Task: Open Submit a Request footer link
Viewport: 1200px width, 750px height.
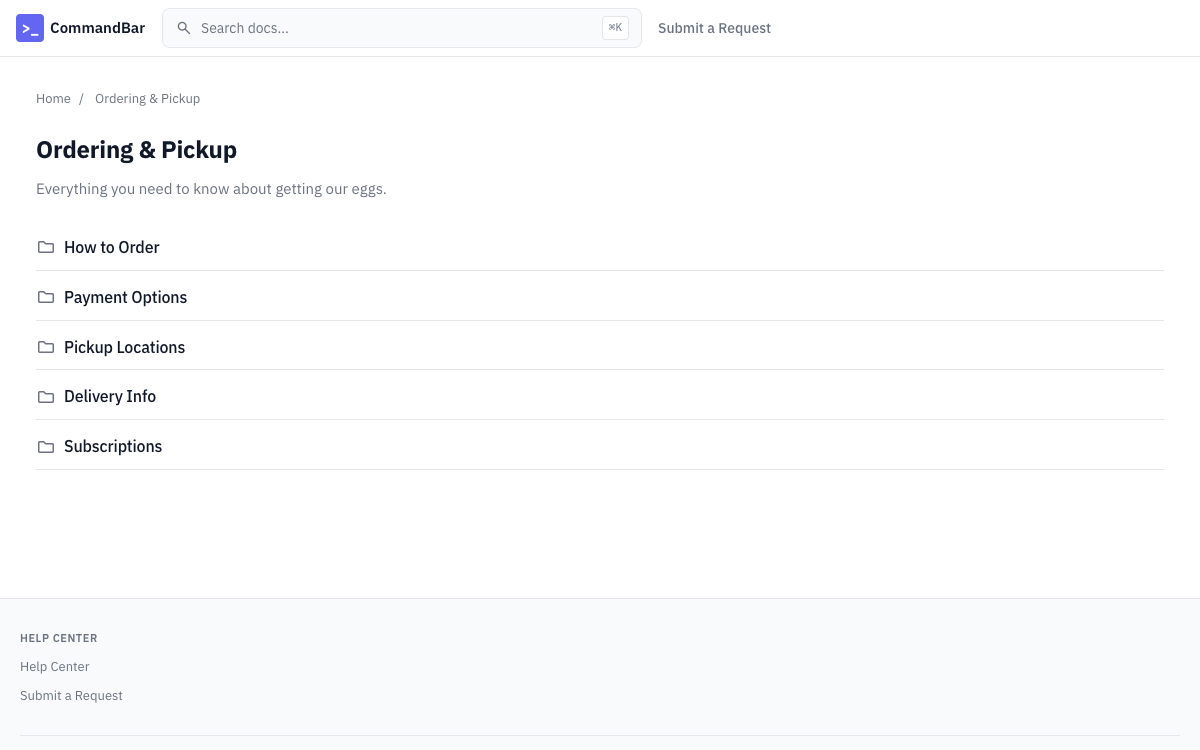Action: pos(71,696)
